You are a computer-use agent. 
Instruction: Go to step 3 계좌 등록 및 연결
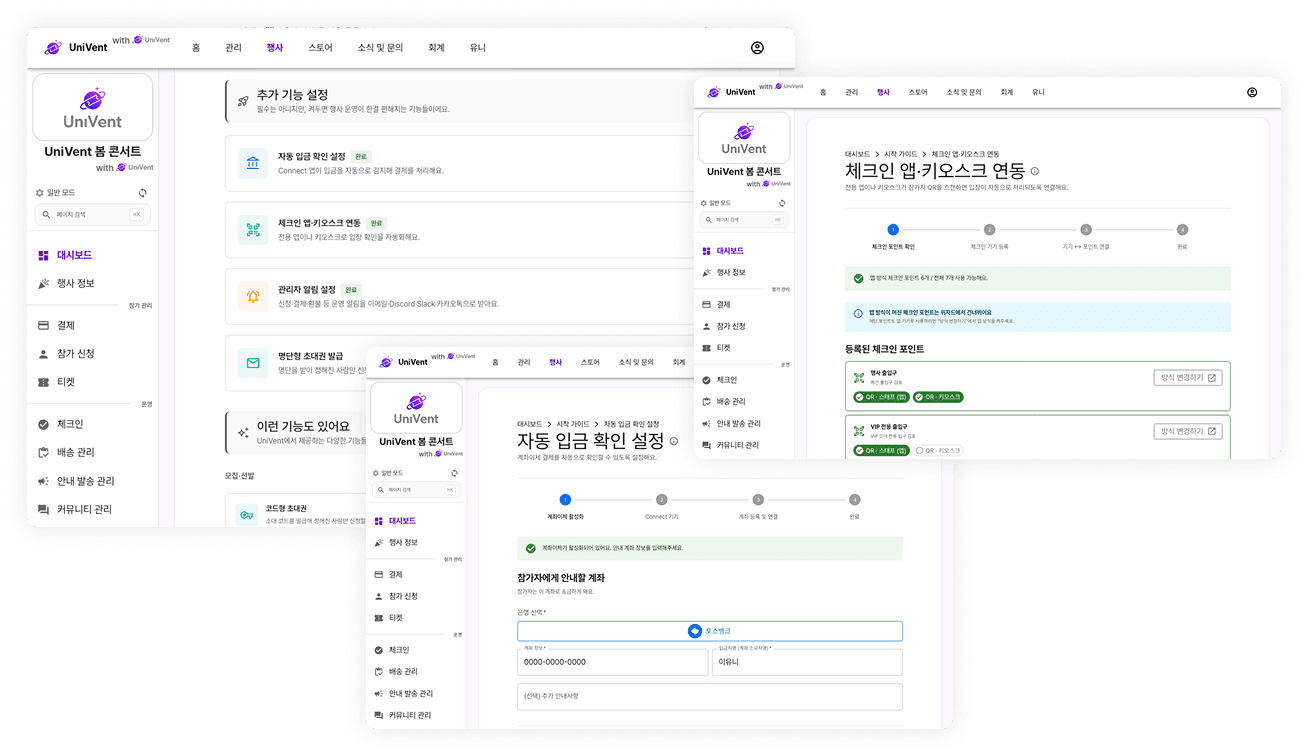point(758,506)
